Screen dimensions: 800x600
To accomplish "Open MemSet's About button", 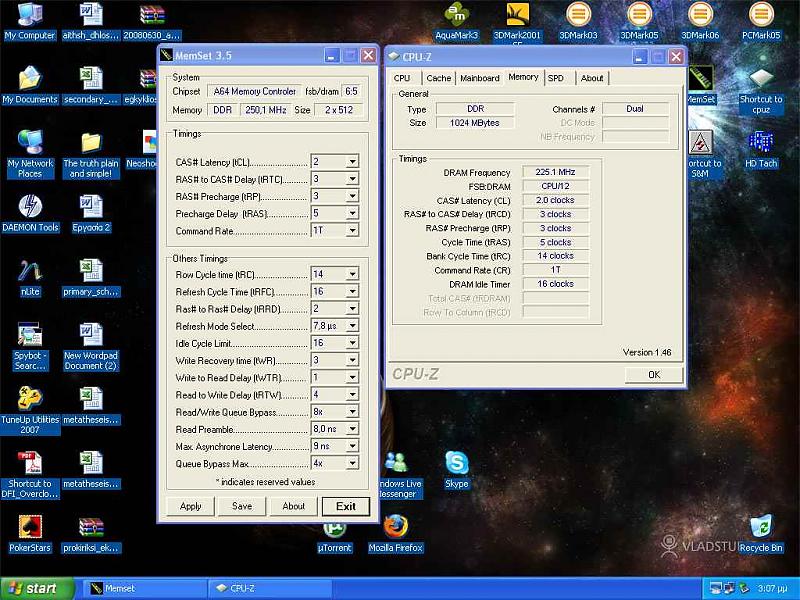I will [293, 506].
